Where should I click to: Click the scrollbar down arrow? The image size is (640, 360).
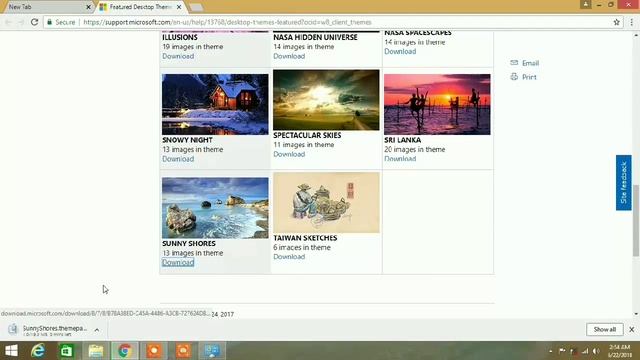click(636, 314)
